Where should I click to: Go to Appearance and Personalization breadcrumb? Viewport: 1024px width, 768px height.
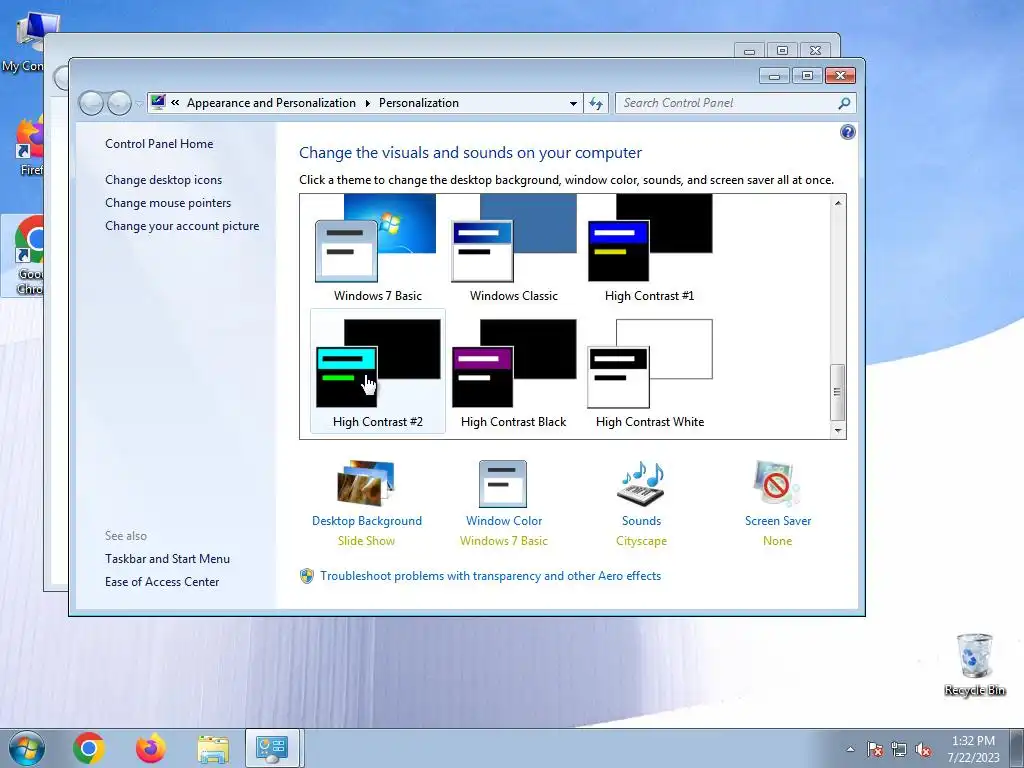(271, 103)
